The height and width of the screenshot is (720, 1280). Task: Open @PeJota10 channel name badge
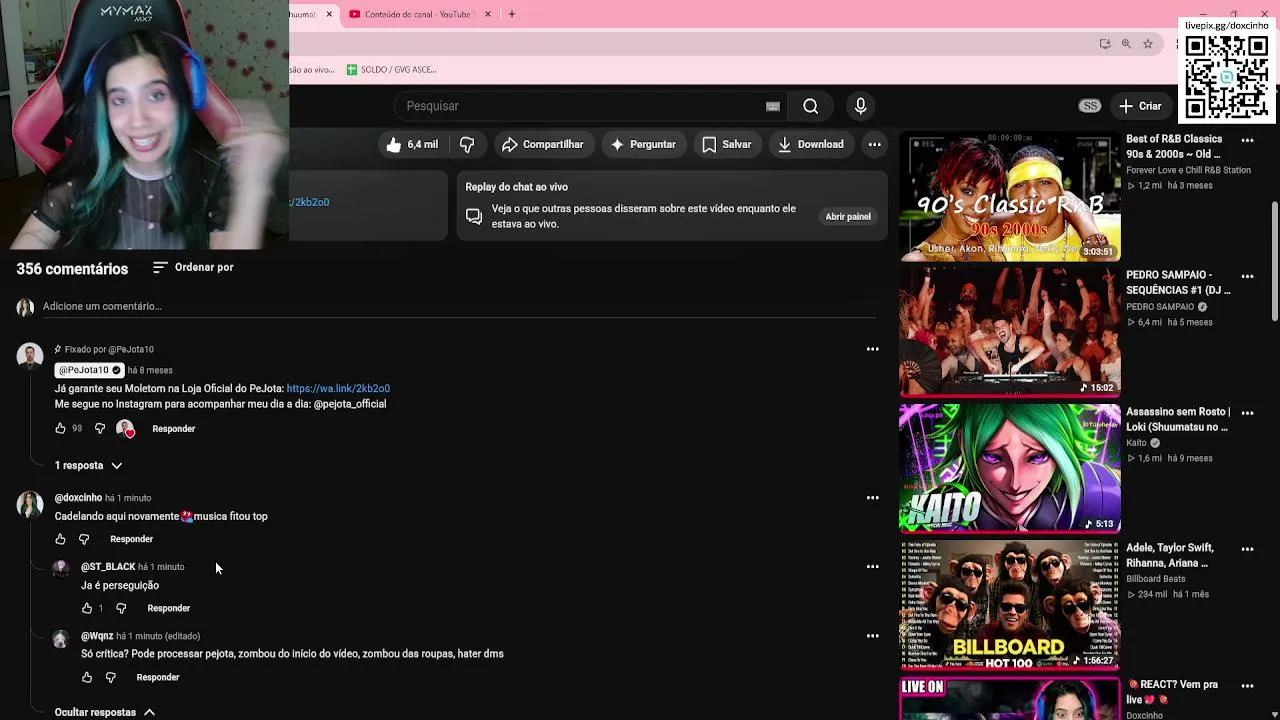pyautogui.click(x=90, y=370)
